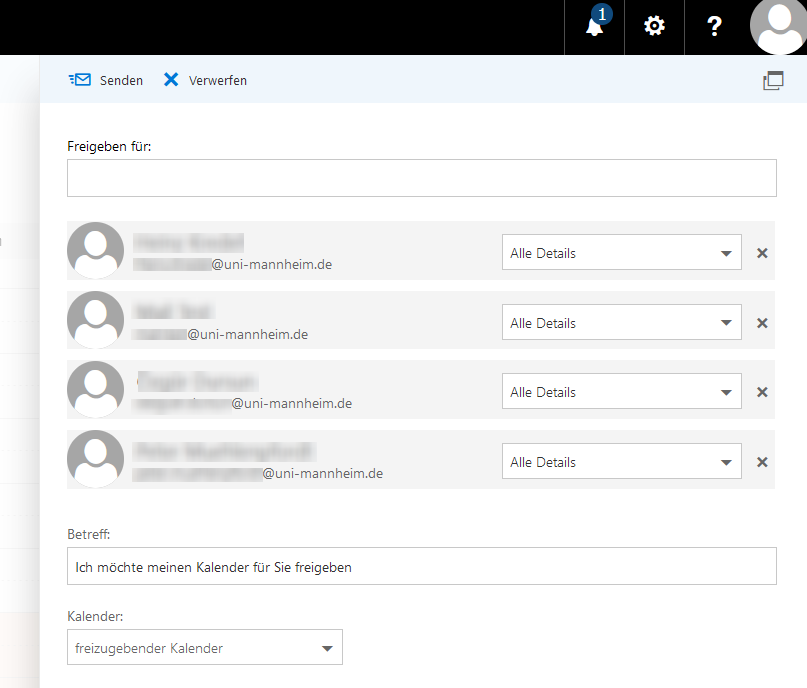Open the notifications bell icon
This screenshot has height=688, width=807.
point(594,26)
